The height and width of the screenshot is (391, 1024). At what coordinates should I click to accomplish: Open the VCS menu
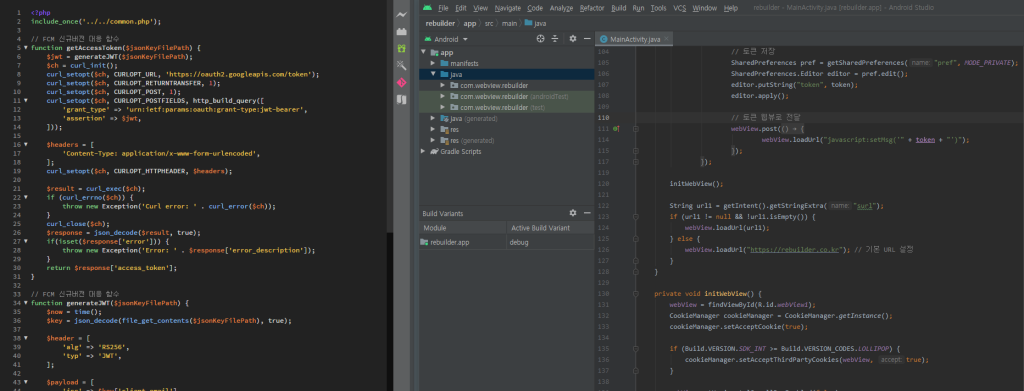tap(680, 8)
